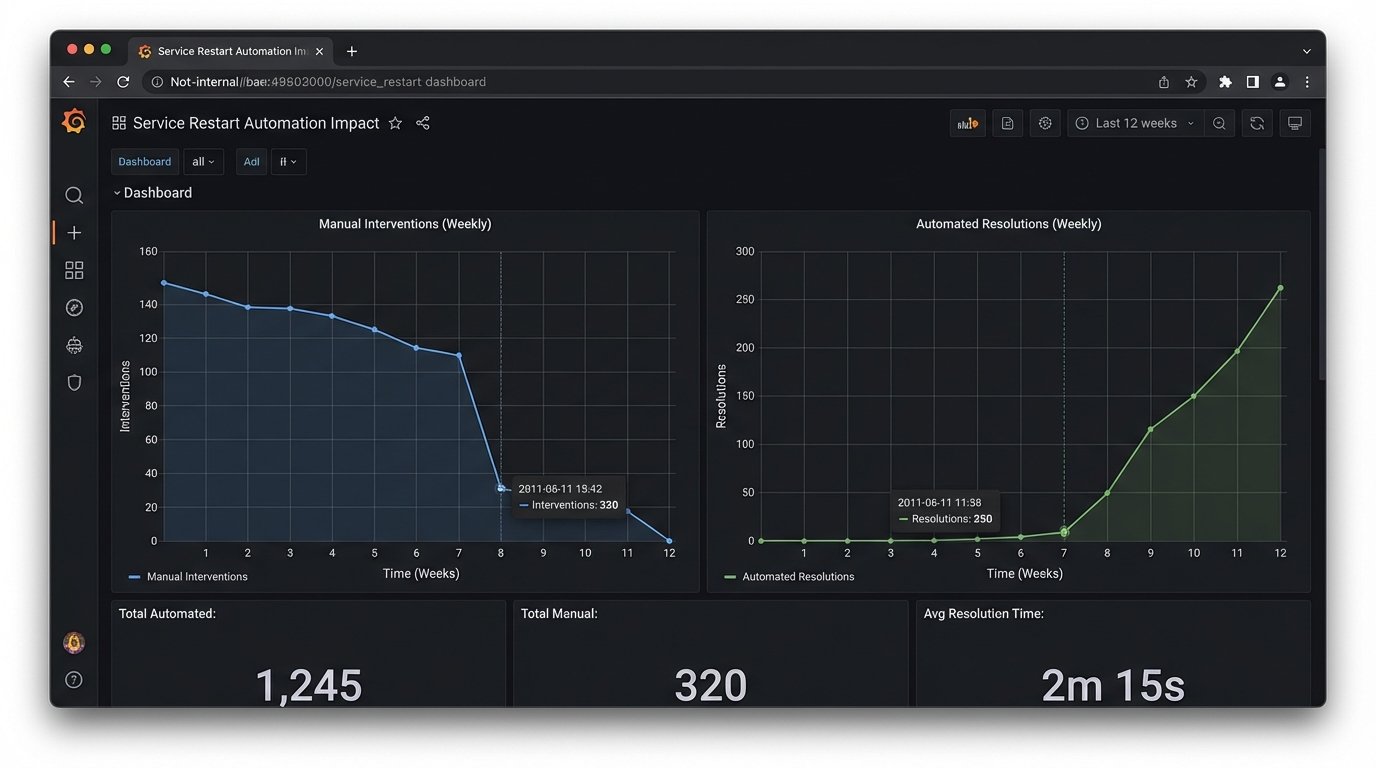Collapse the Dashboard row header
Viewport: 1376px width, 768px height.
(x=152, y=192)
